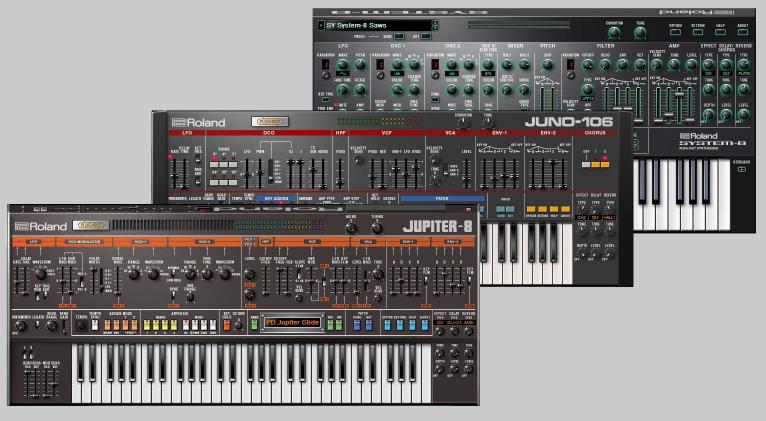Click the Juno-106 VCF Velocity Sens knob
Viewport: 766px width, 421px height.
point(357,160)
